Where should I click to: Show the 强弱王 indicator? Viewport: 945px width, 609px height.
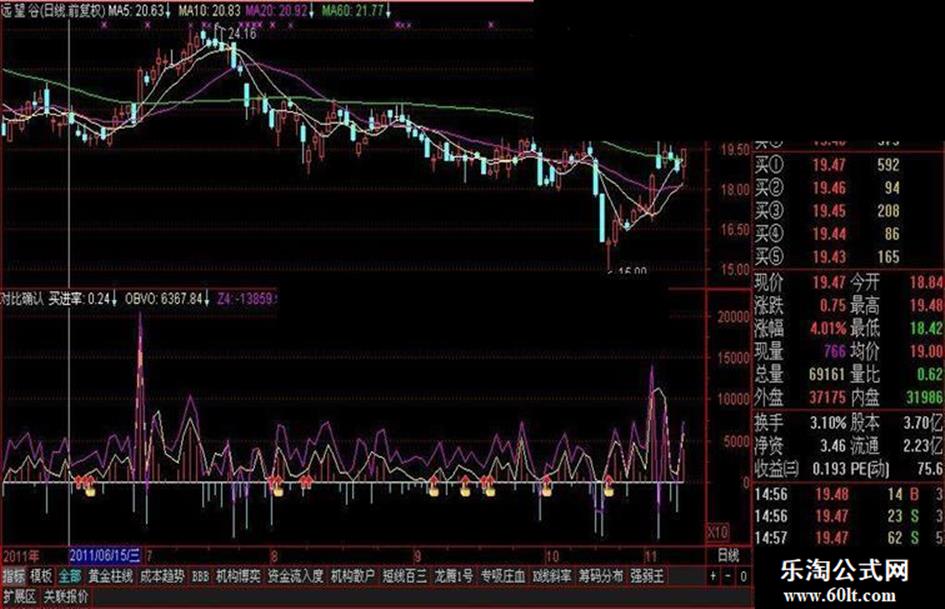pos(647,576)
